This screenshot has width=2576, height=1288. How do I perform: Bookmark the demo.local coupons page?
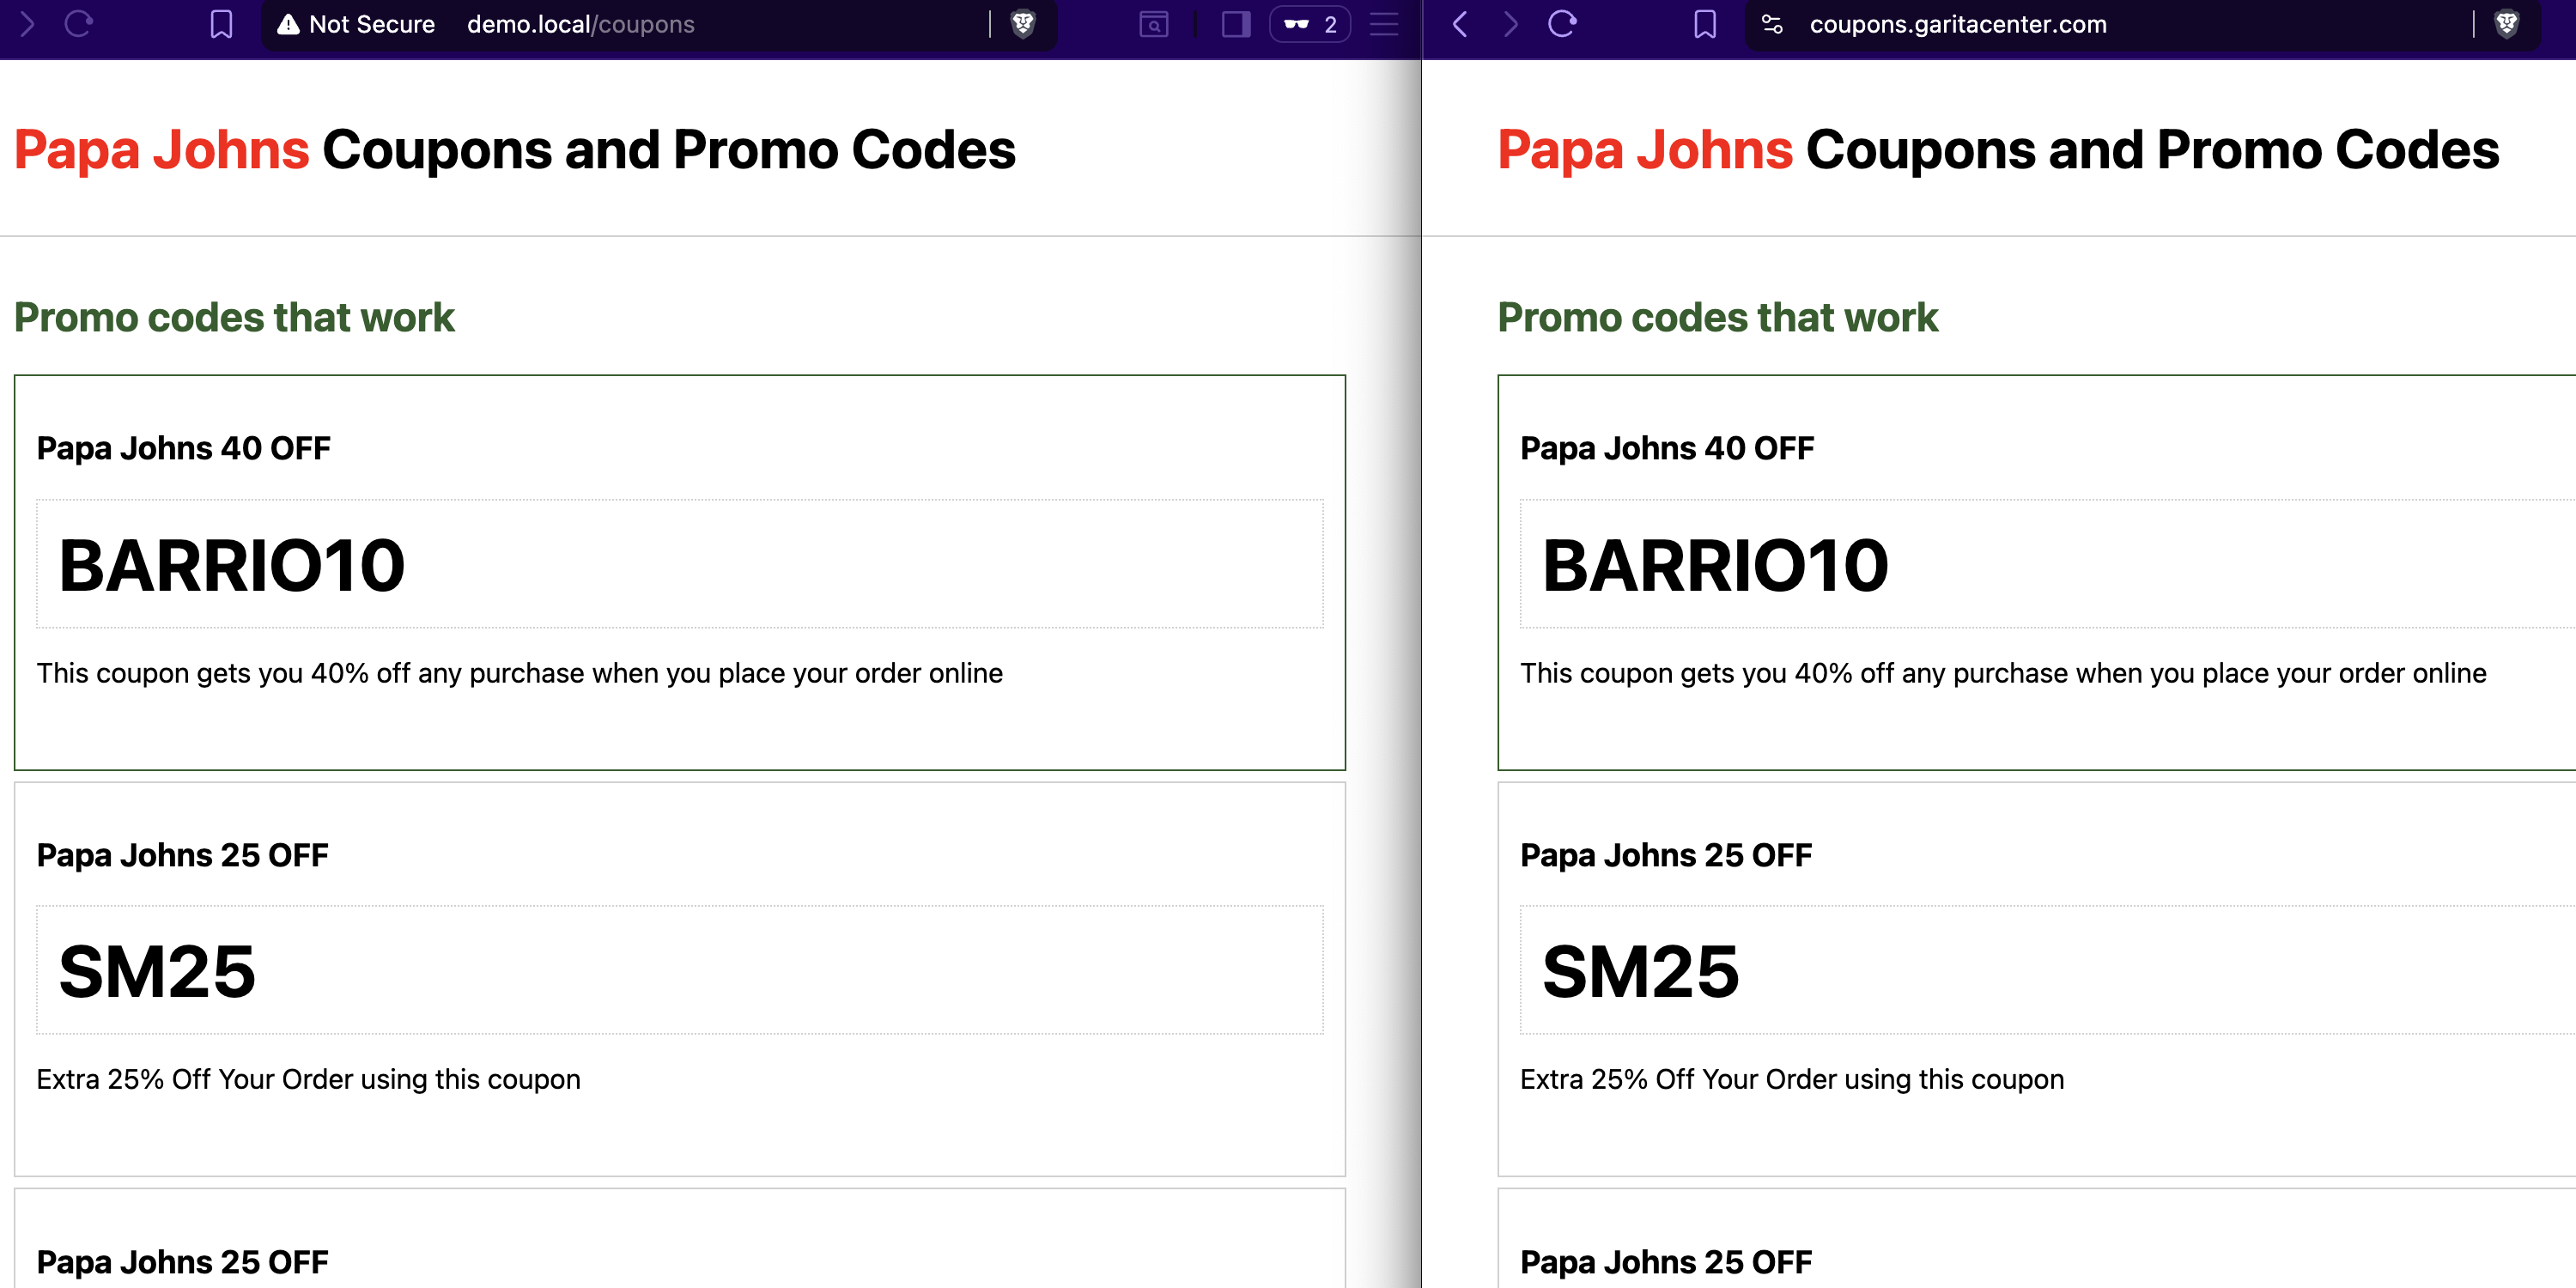[x=221, y=24]
